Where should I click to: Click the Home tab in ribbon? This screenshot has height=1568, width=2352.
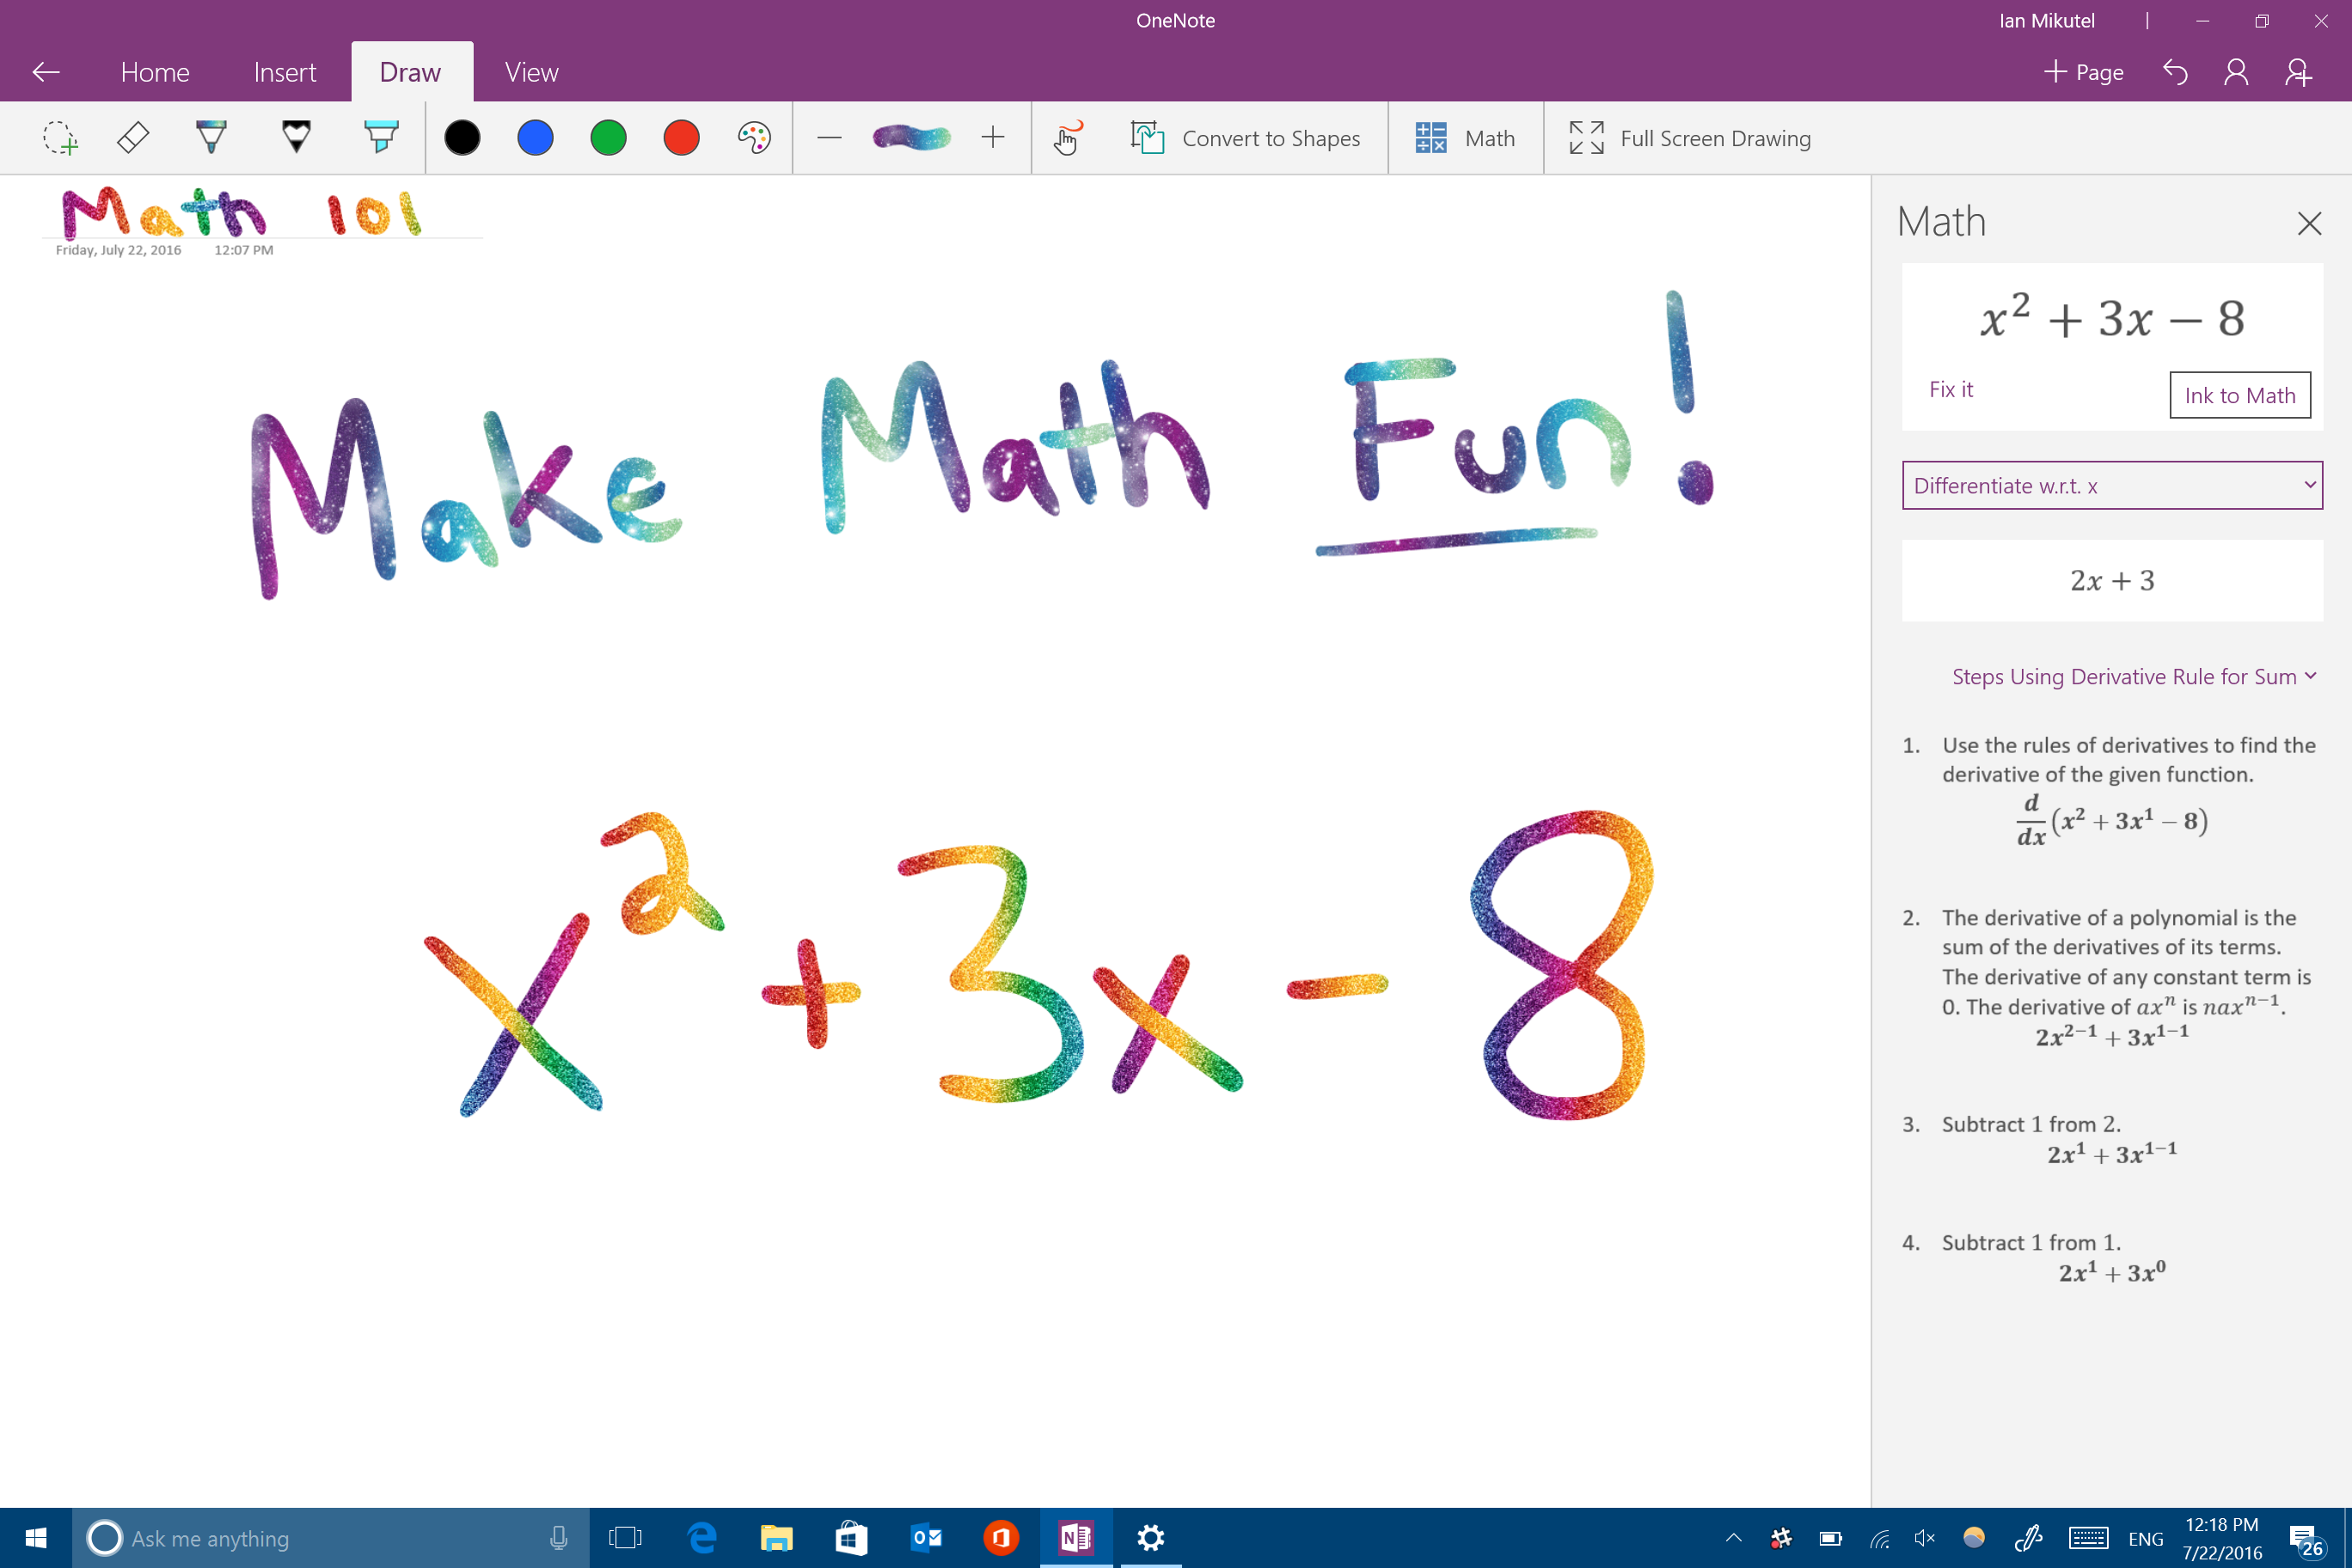coord(156,71)
